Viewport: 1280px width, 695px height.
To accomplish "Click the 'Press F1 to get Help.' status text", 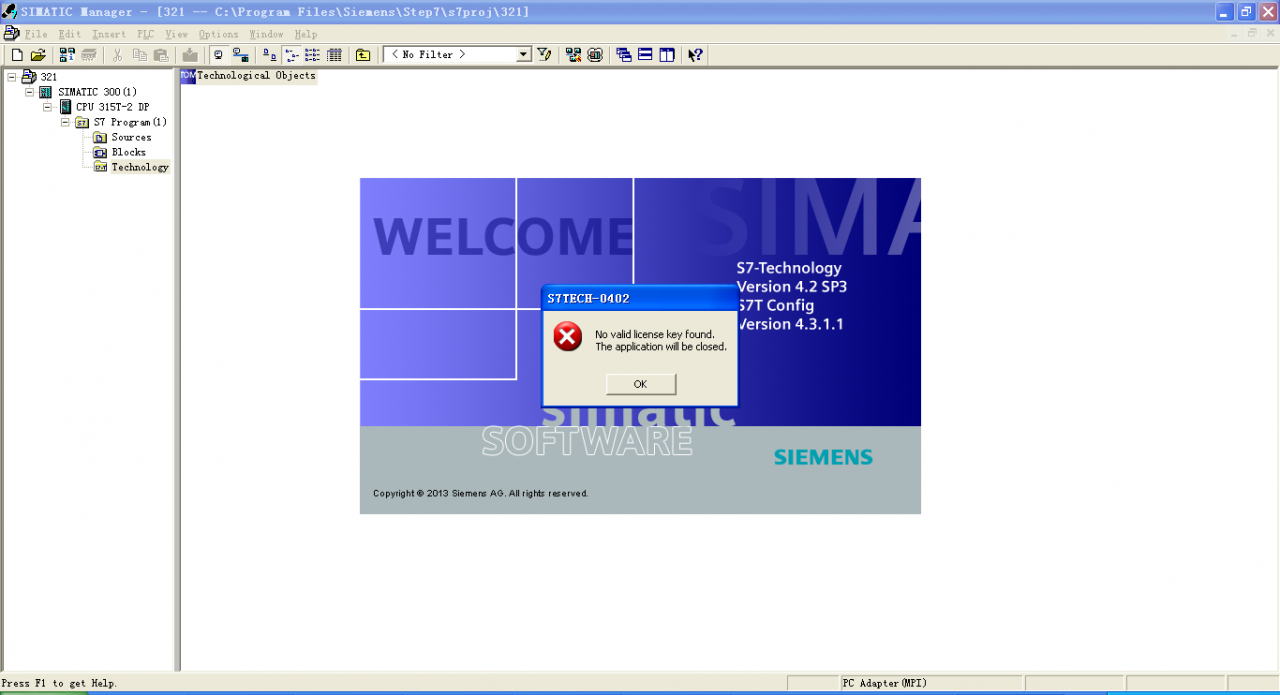I will click(60, 683).
